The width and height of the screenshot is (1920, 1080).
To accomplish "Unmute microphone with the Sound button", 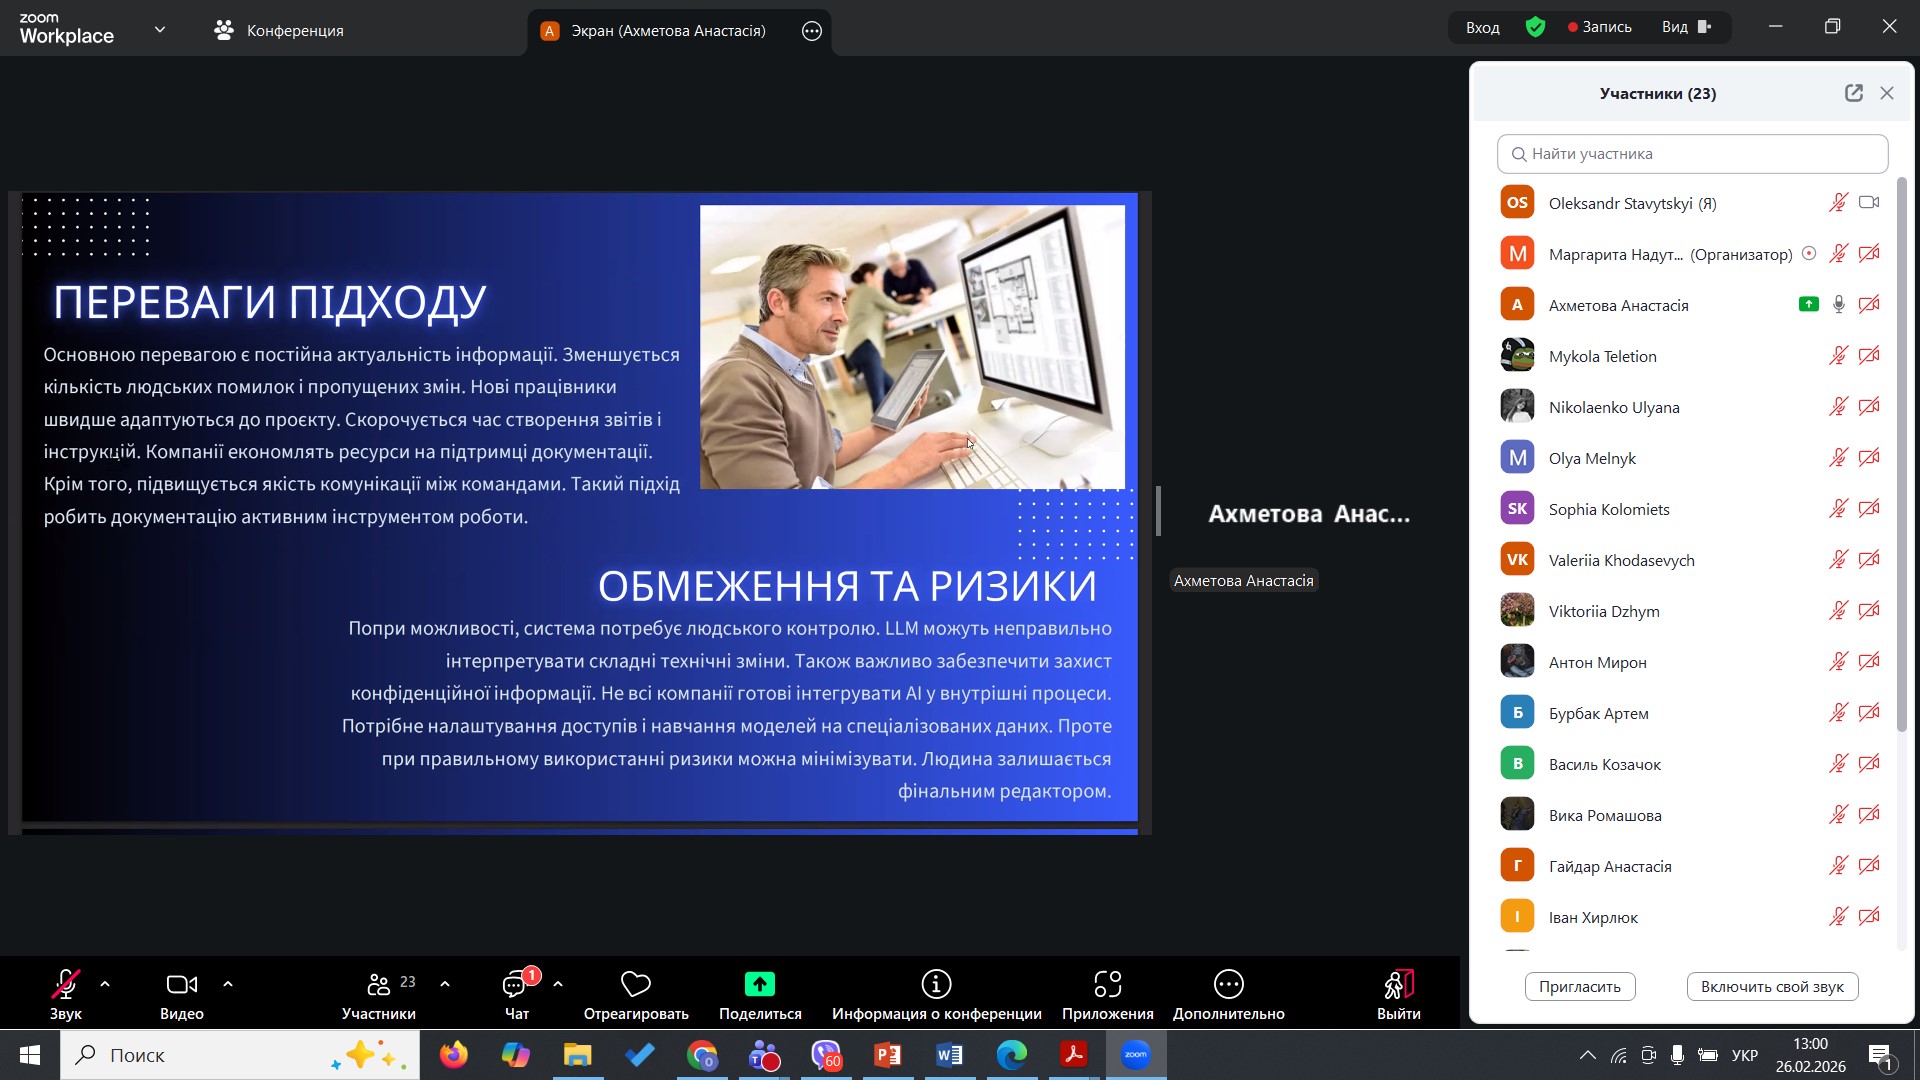I will (x=66, y=985).
